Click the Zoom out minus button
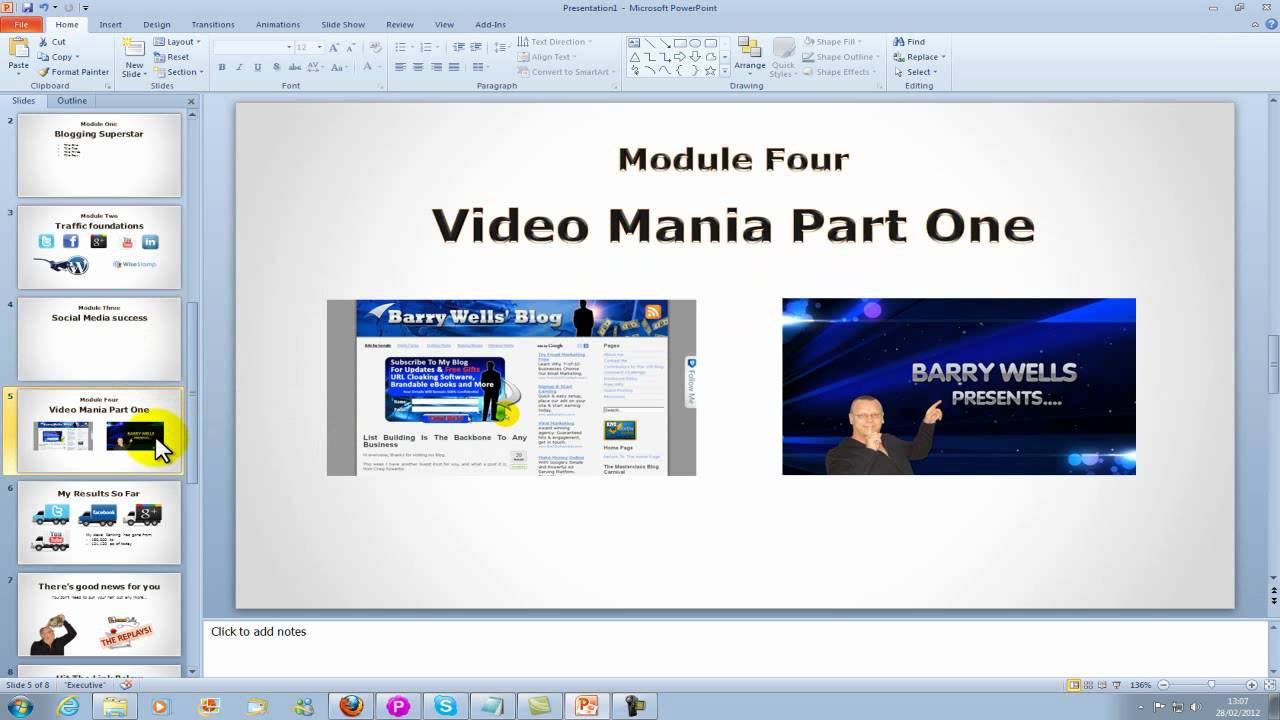 (1164, 685)
